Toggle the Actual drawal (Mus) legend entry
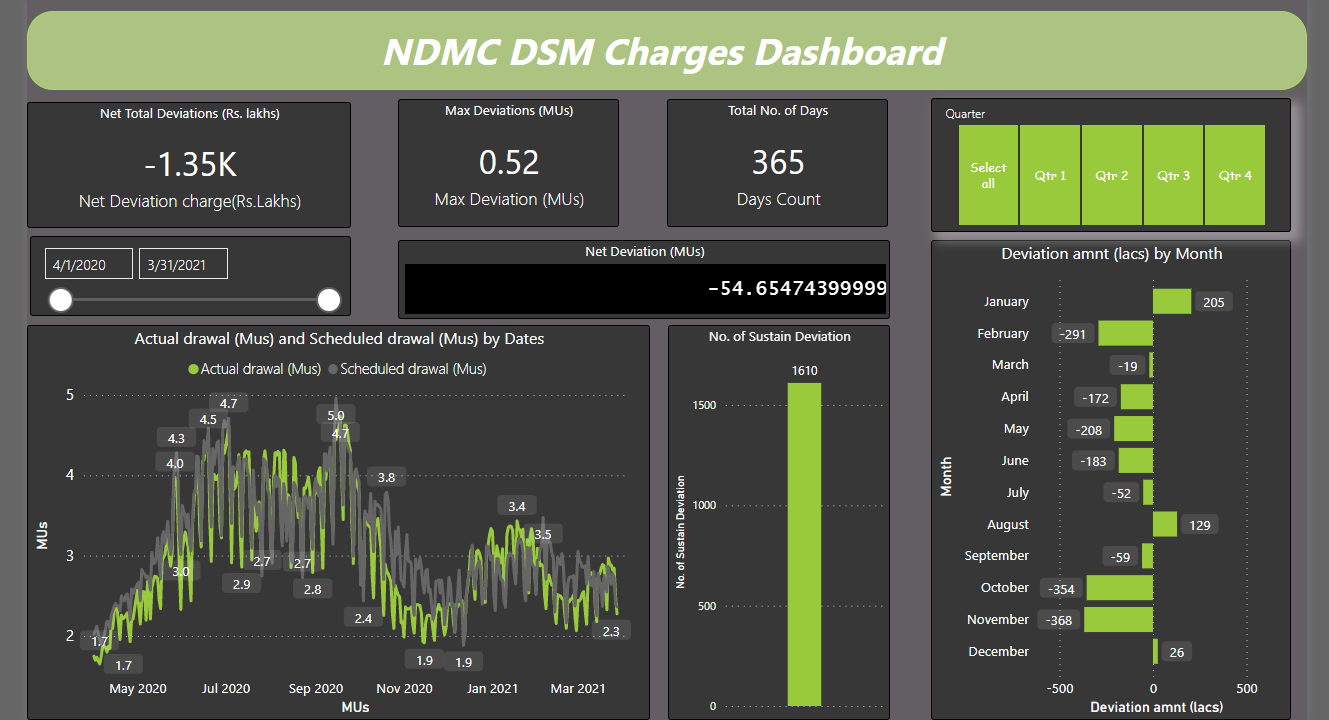 click(x=255, y=369)
